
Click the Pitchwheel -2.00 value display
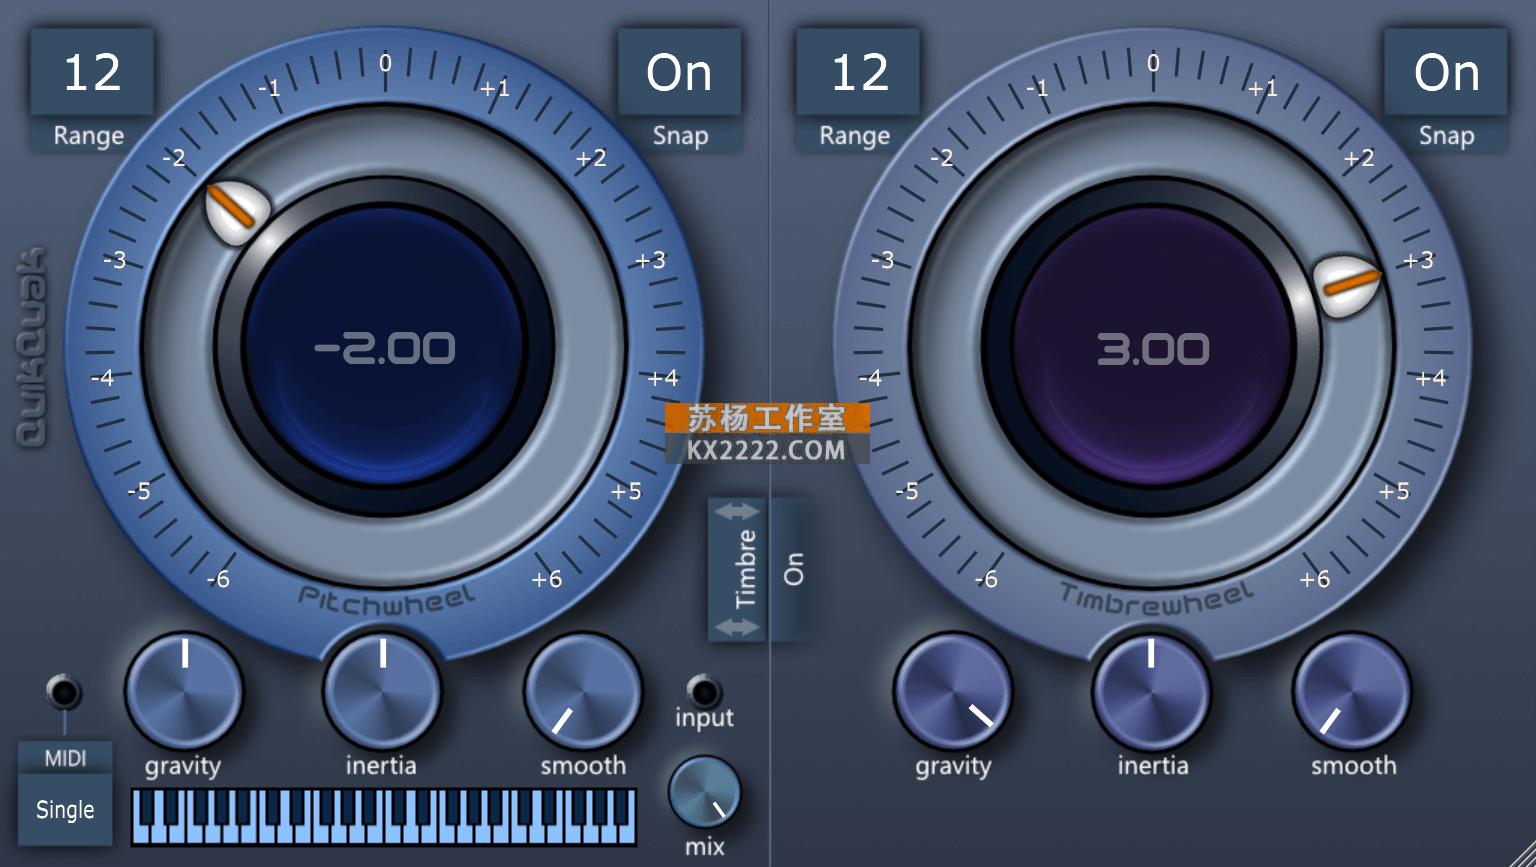[x=385, y=348]
